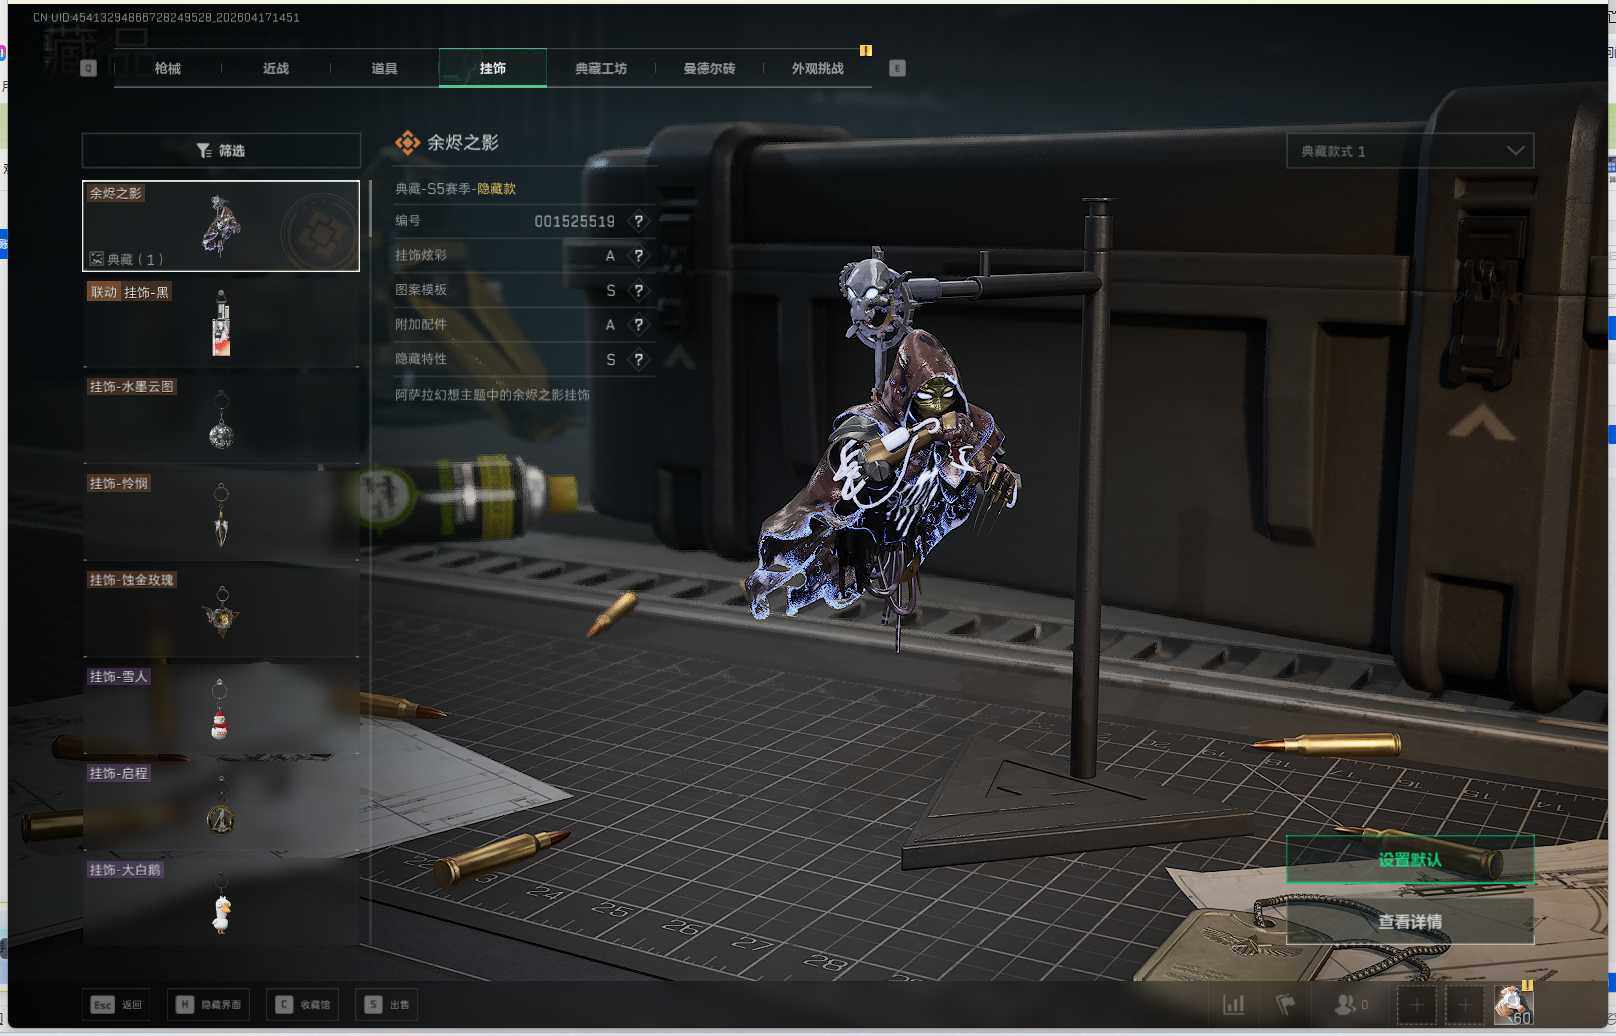Image resolution: width=1616 pixels, height=1036 pixels.
Task: Expand the 典藏款式 1 dropdown
Action: [1410, 151]
